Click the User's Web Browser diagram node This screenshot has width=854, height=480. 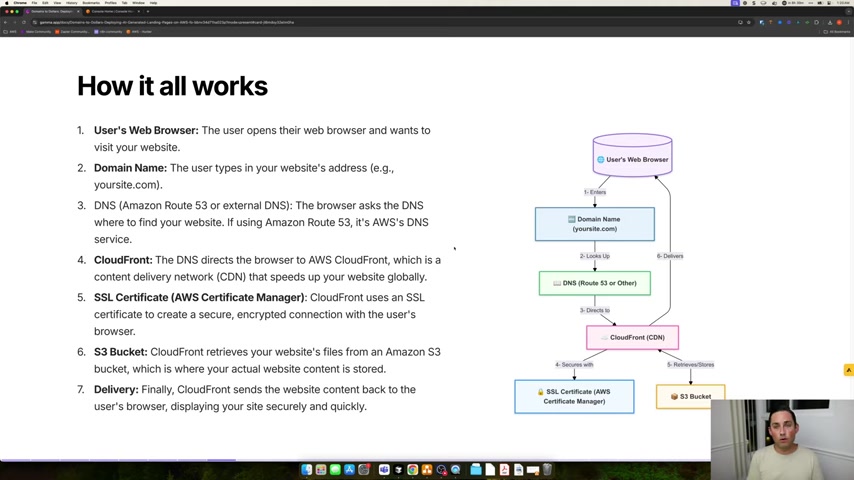point(632,156)
